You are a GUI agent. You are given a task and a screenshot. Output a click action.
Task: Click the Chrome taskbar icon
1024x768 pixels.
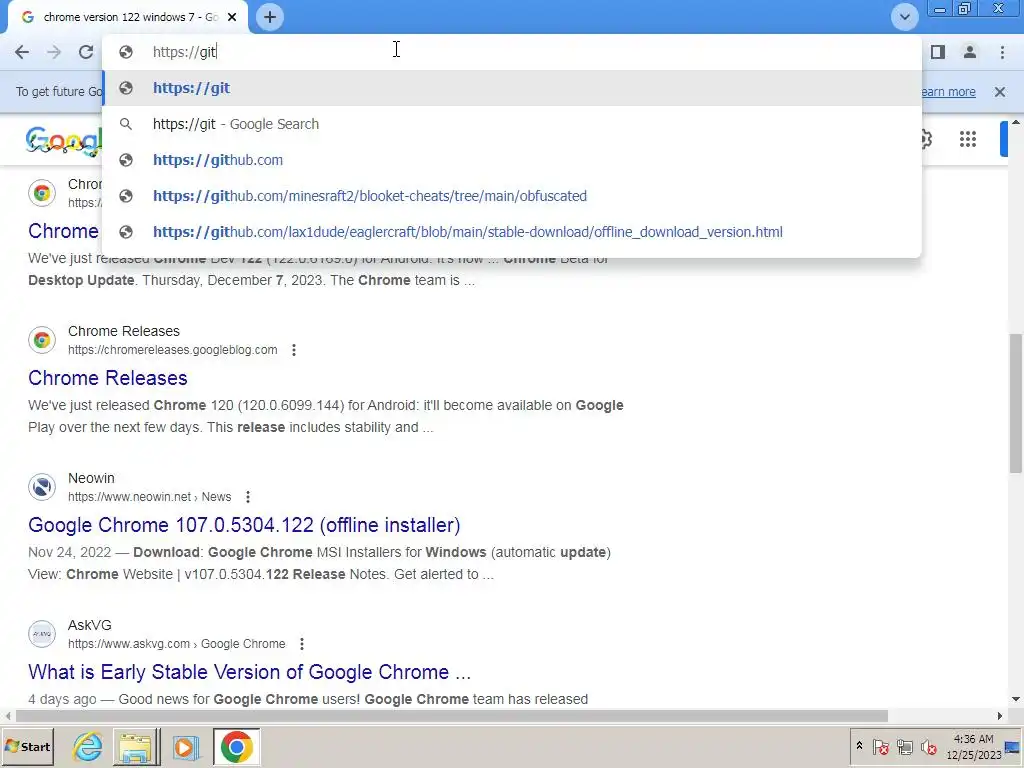pos(236,746)
